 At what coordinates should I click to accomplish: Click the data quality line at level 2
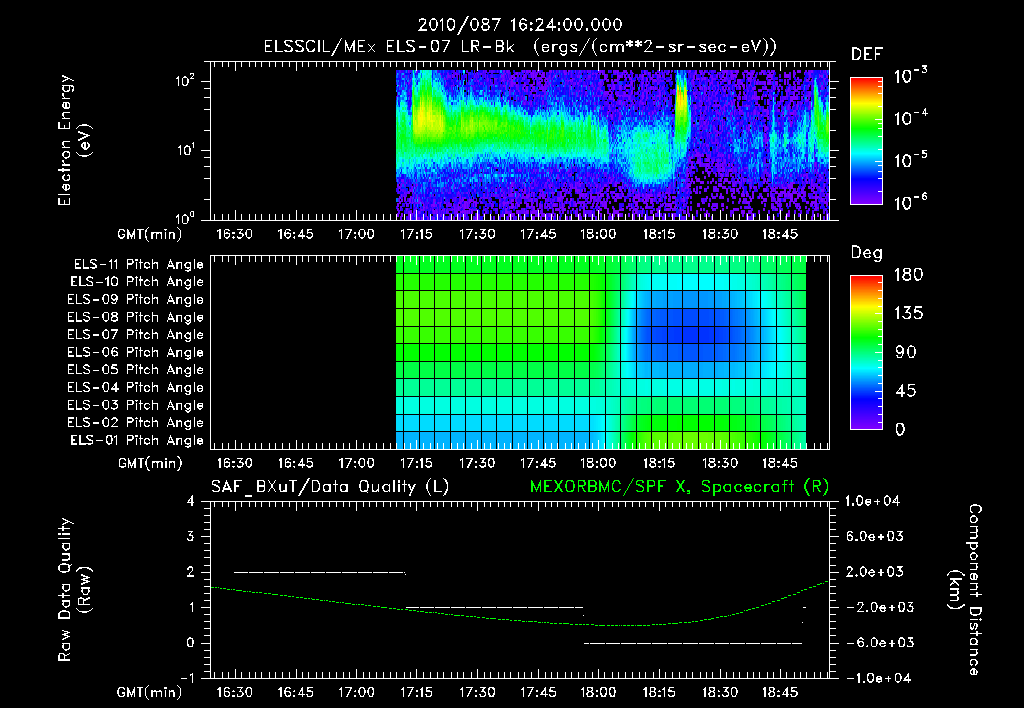(320, 573)
